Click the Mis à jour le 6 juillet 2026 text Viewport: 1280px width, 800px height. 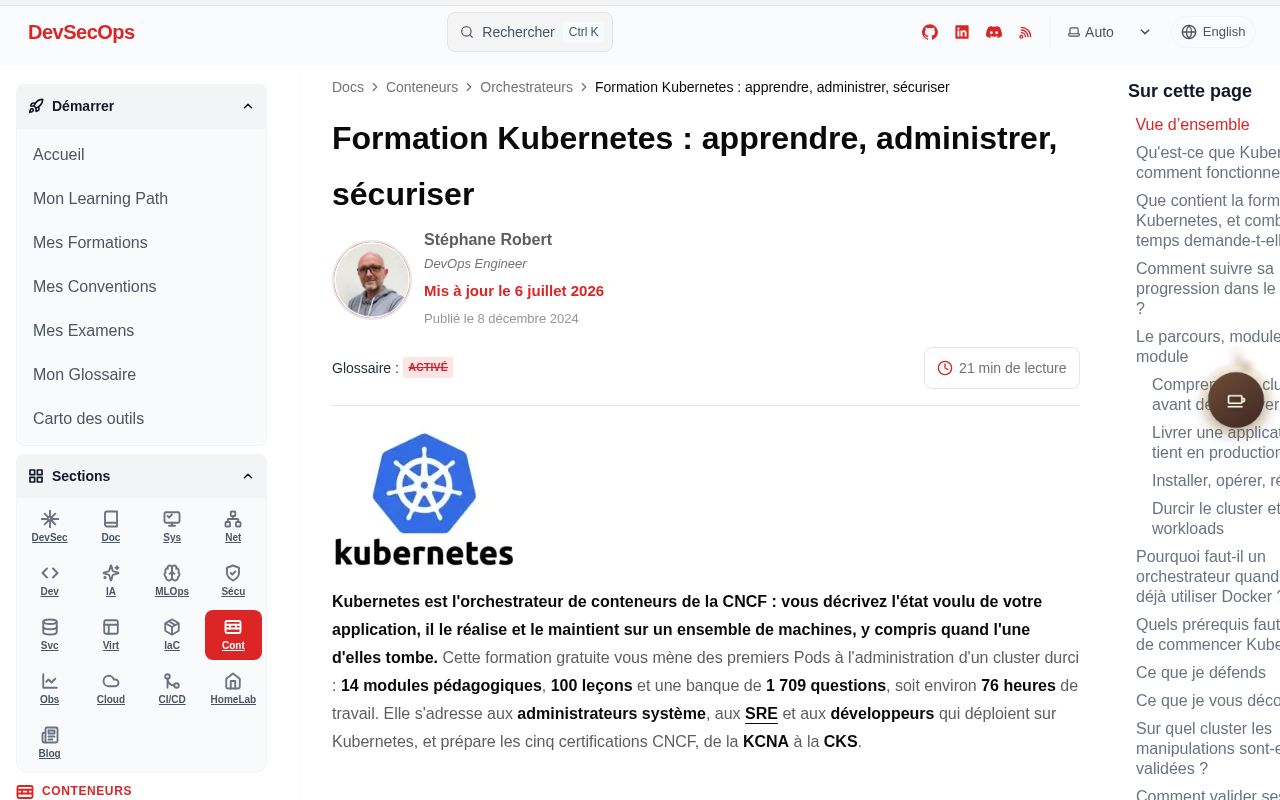tap(514, 291)
